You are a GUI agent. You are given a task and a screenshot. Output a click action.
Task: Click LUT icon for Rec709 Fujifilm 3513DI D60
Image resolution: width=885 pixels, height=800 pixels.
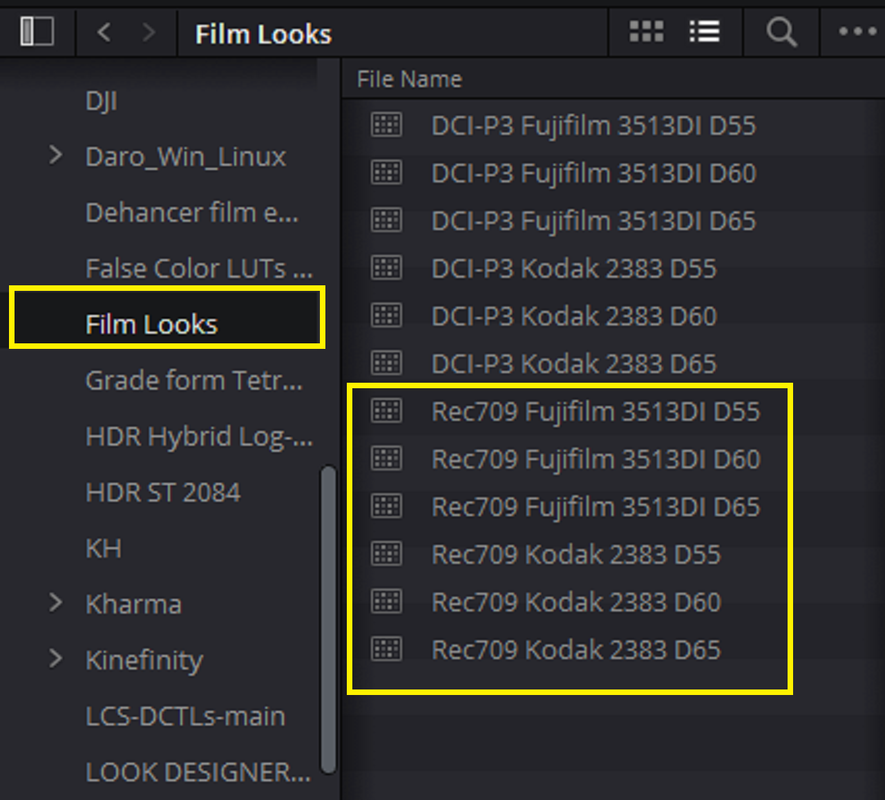(387, 458)
